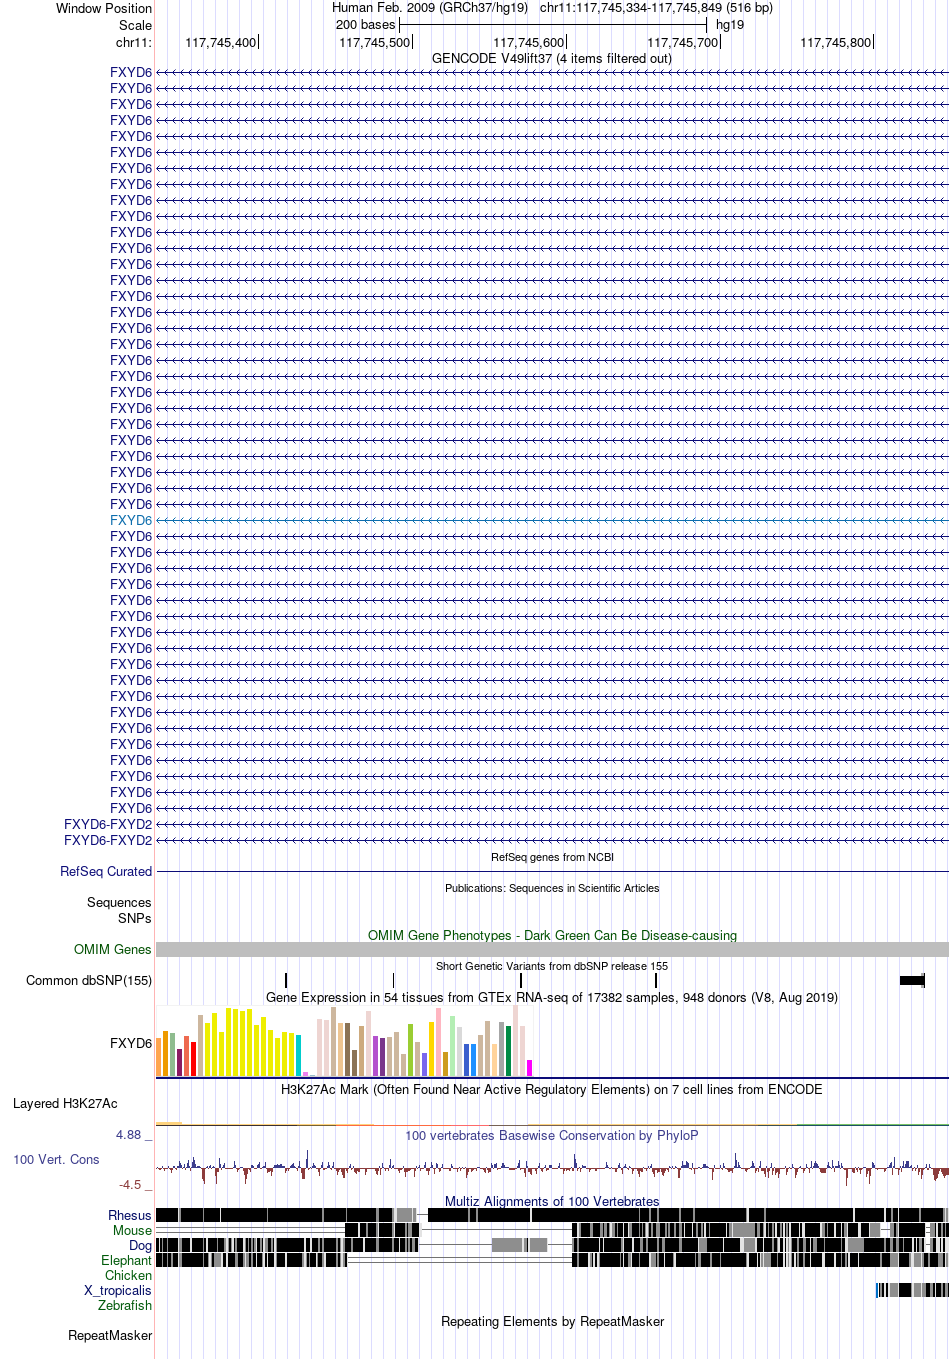Click the Mouse alignment label
This screenshot has width=950, height=1359.
click(x=132, y=1231)
